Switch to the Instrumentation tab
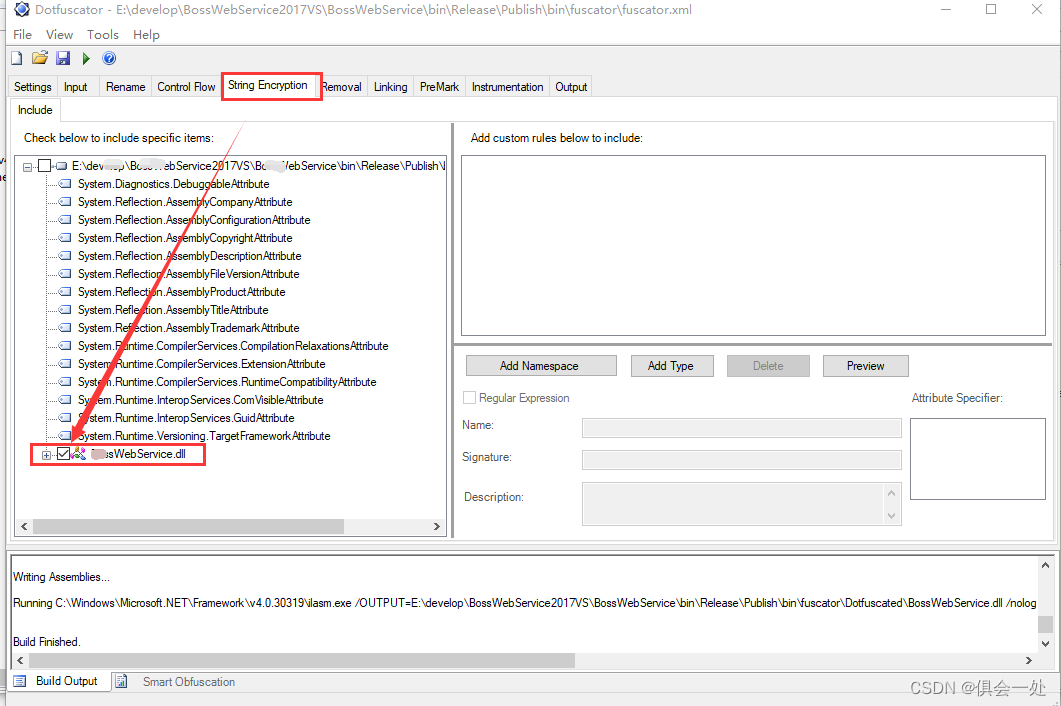Viewport: 1061px width, 706px height. tap(507, 87)
